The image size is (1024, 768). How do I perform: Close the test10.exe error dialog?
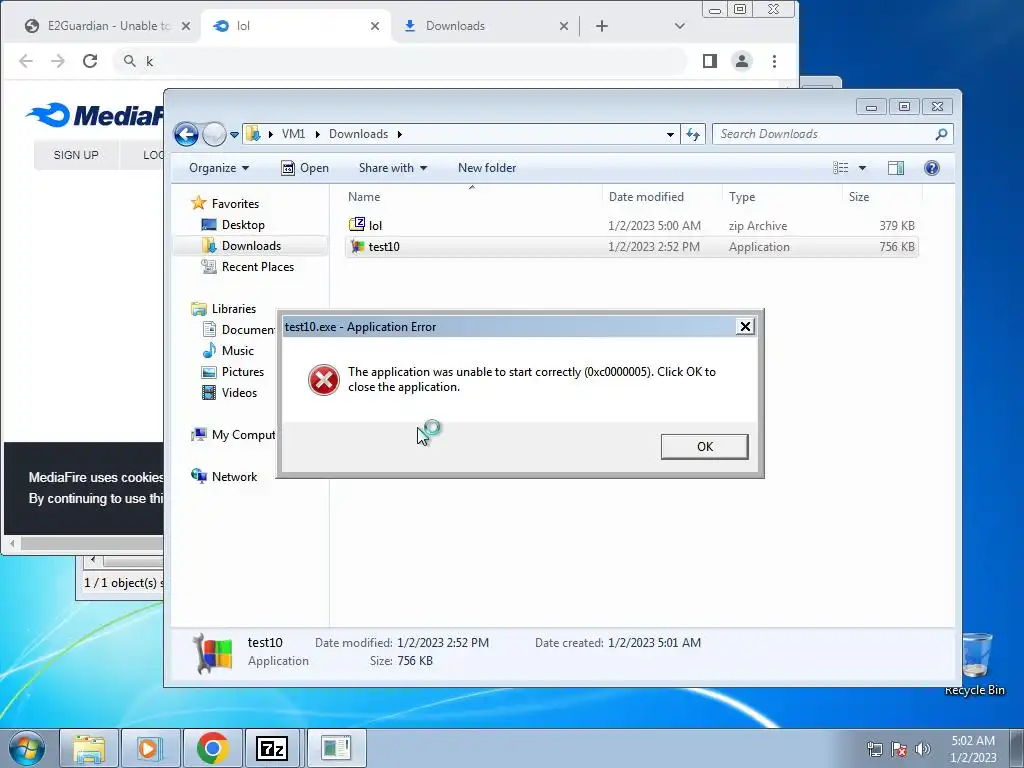pyautogui.click(x=744, y=327)
